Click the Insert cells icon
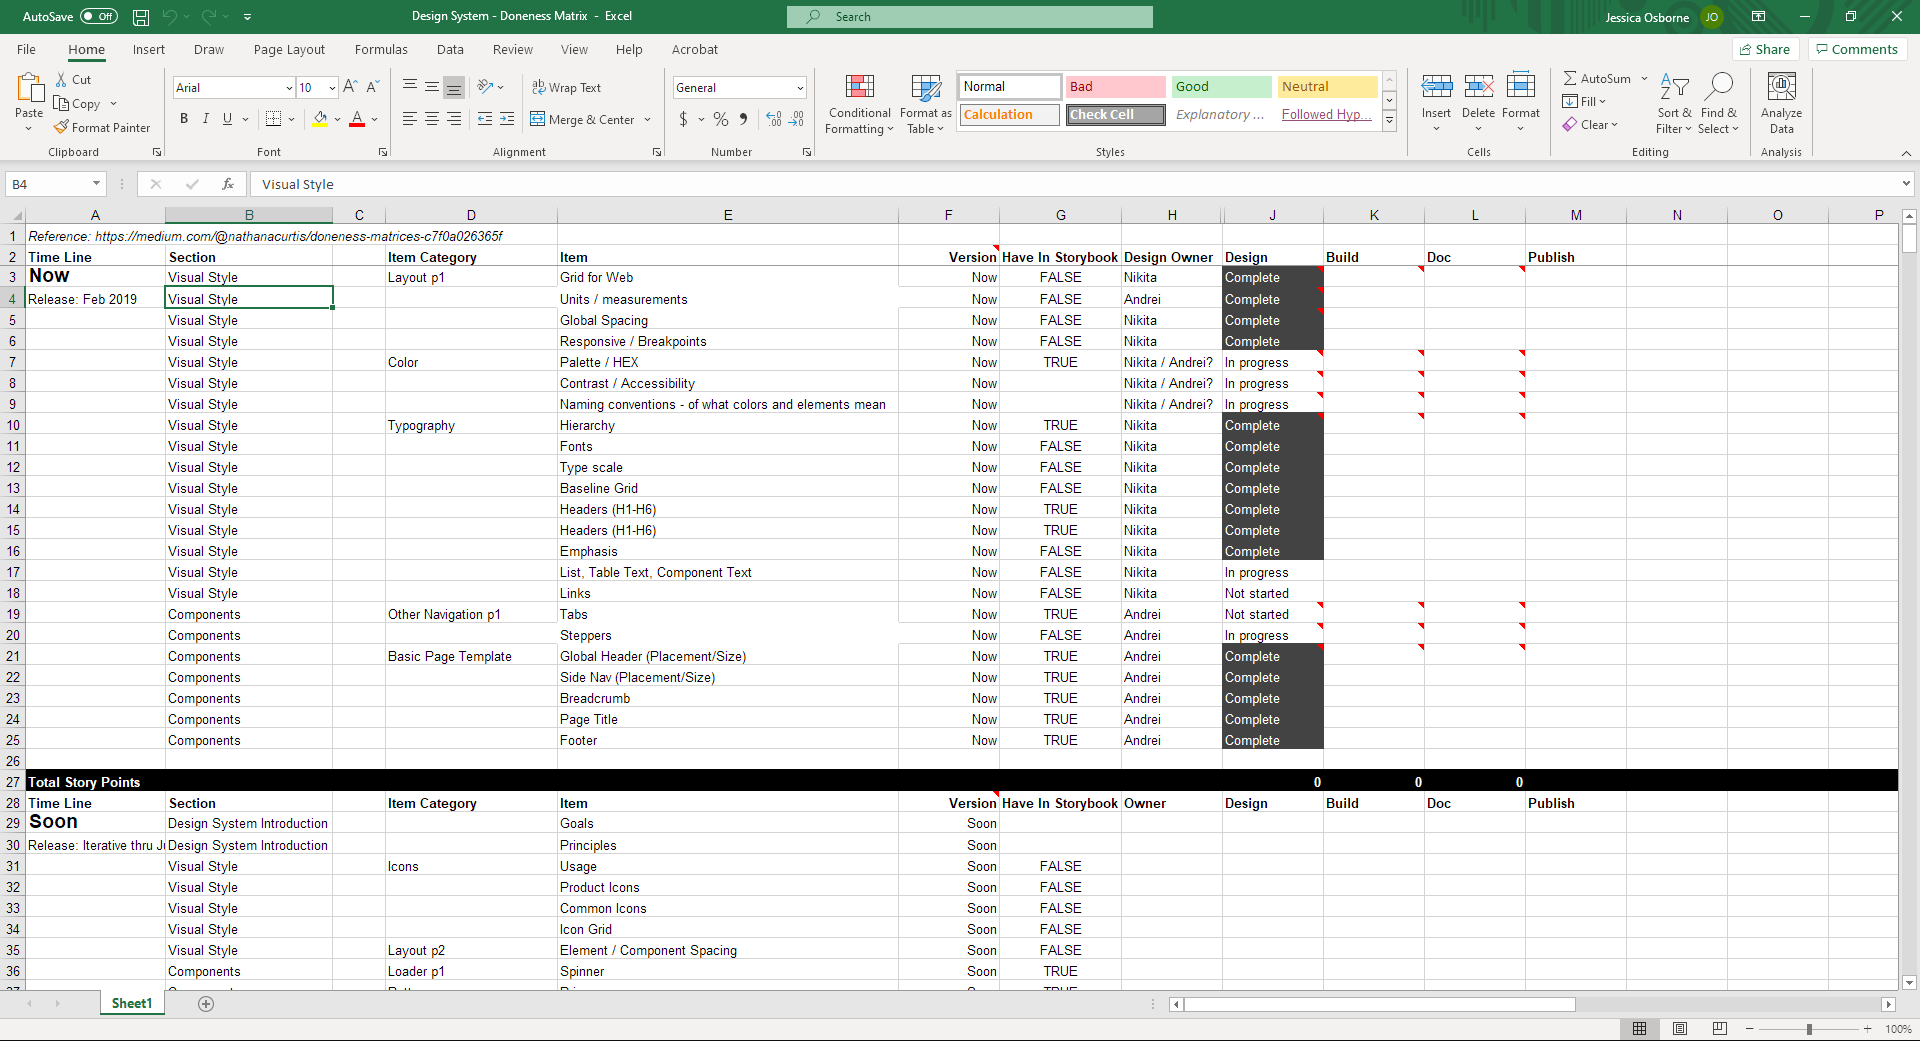Image resolution: width=1920 pixels, height=1041 pixels. point(1437,87)
